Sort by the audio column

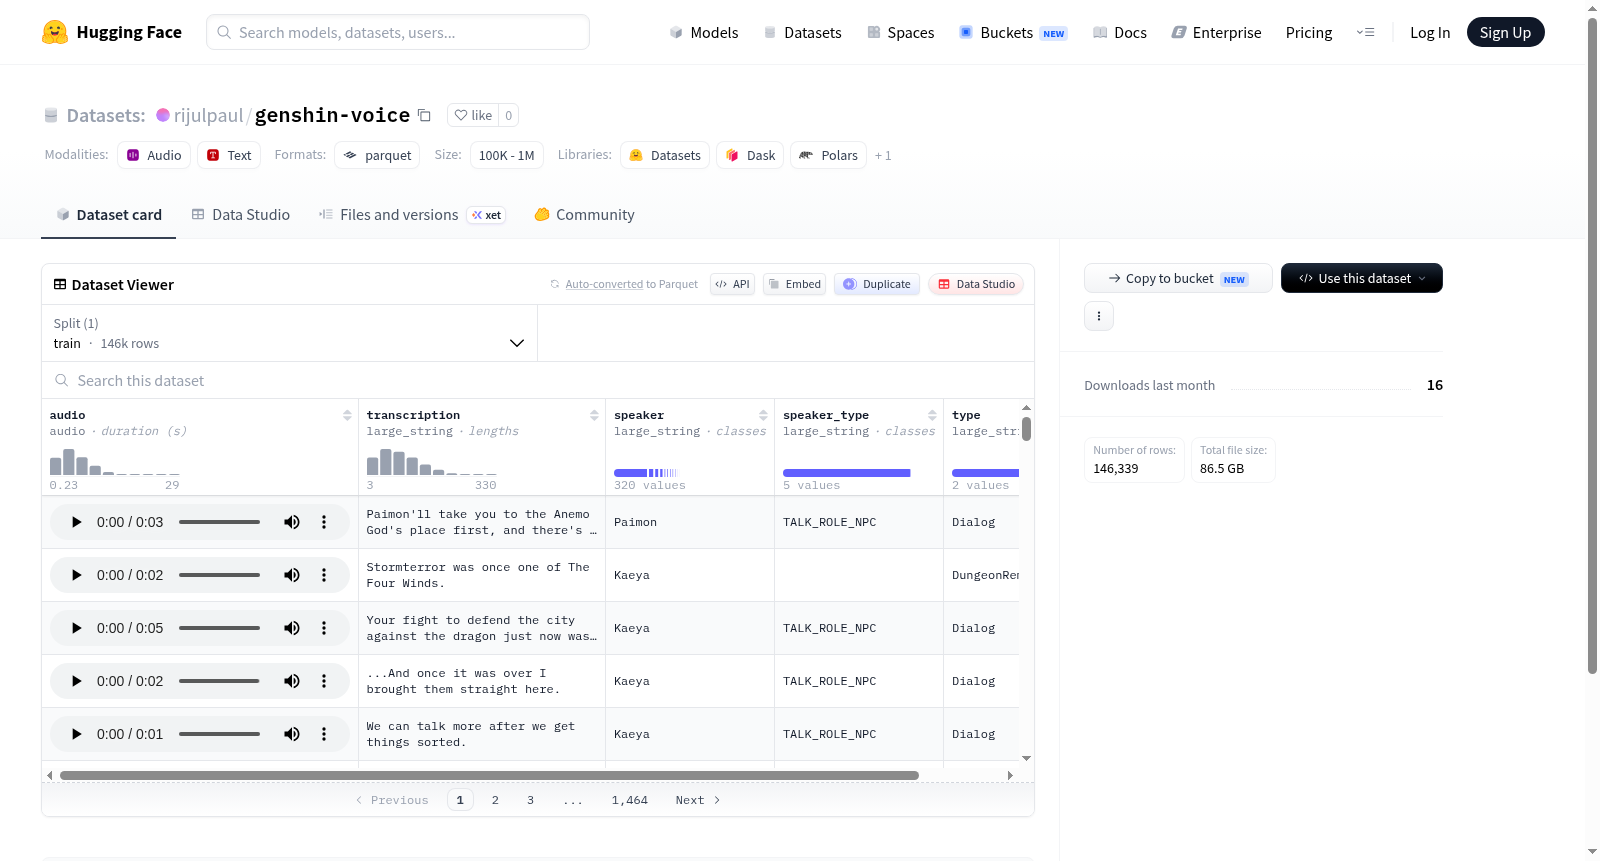pos(347,415)
